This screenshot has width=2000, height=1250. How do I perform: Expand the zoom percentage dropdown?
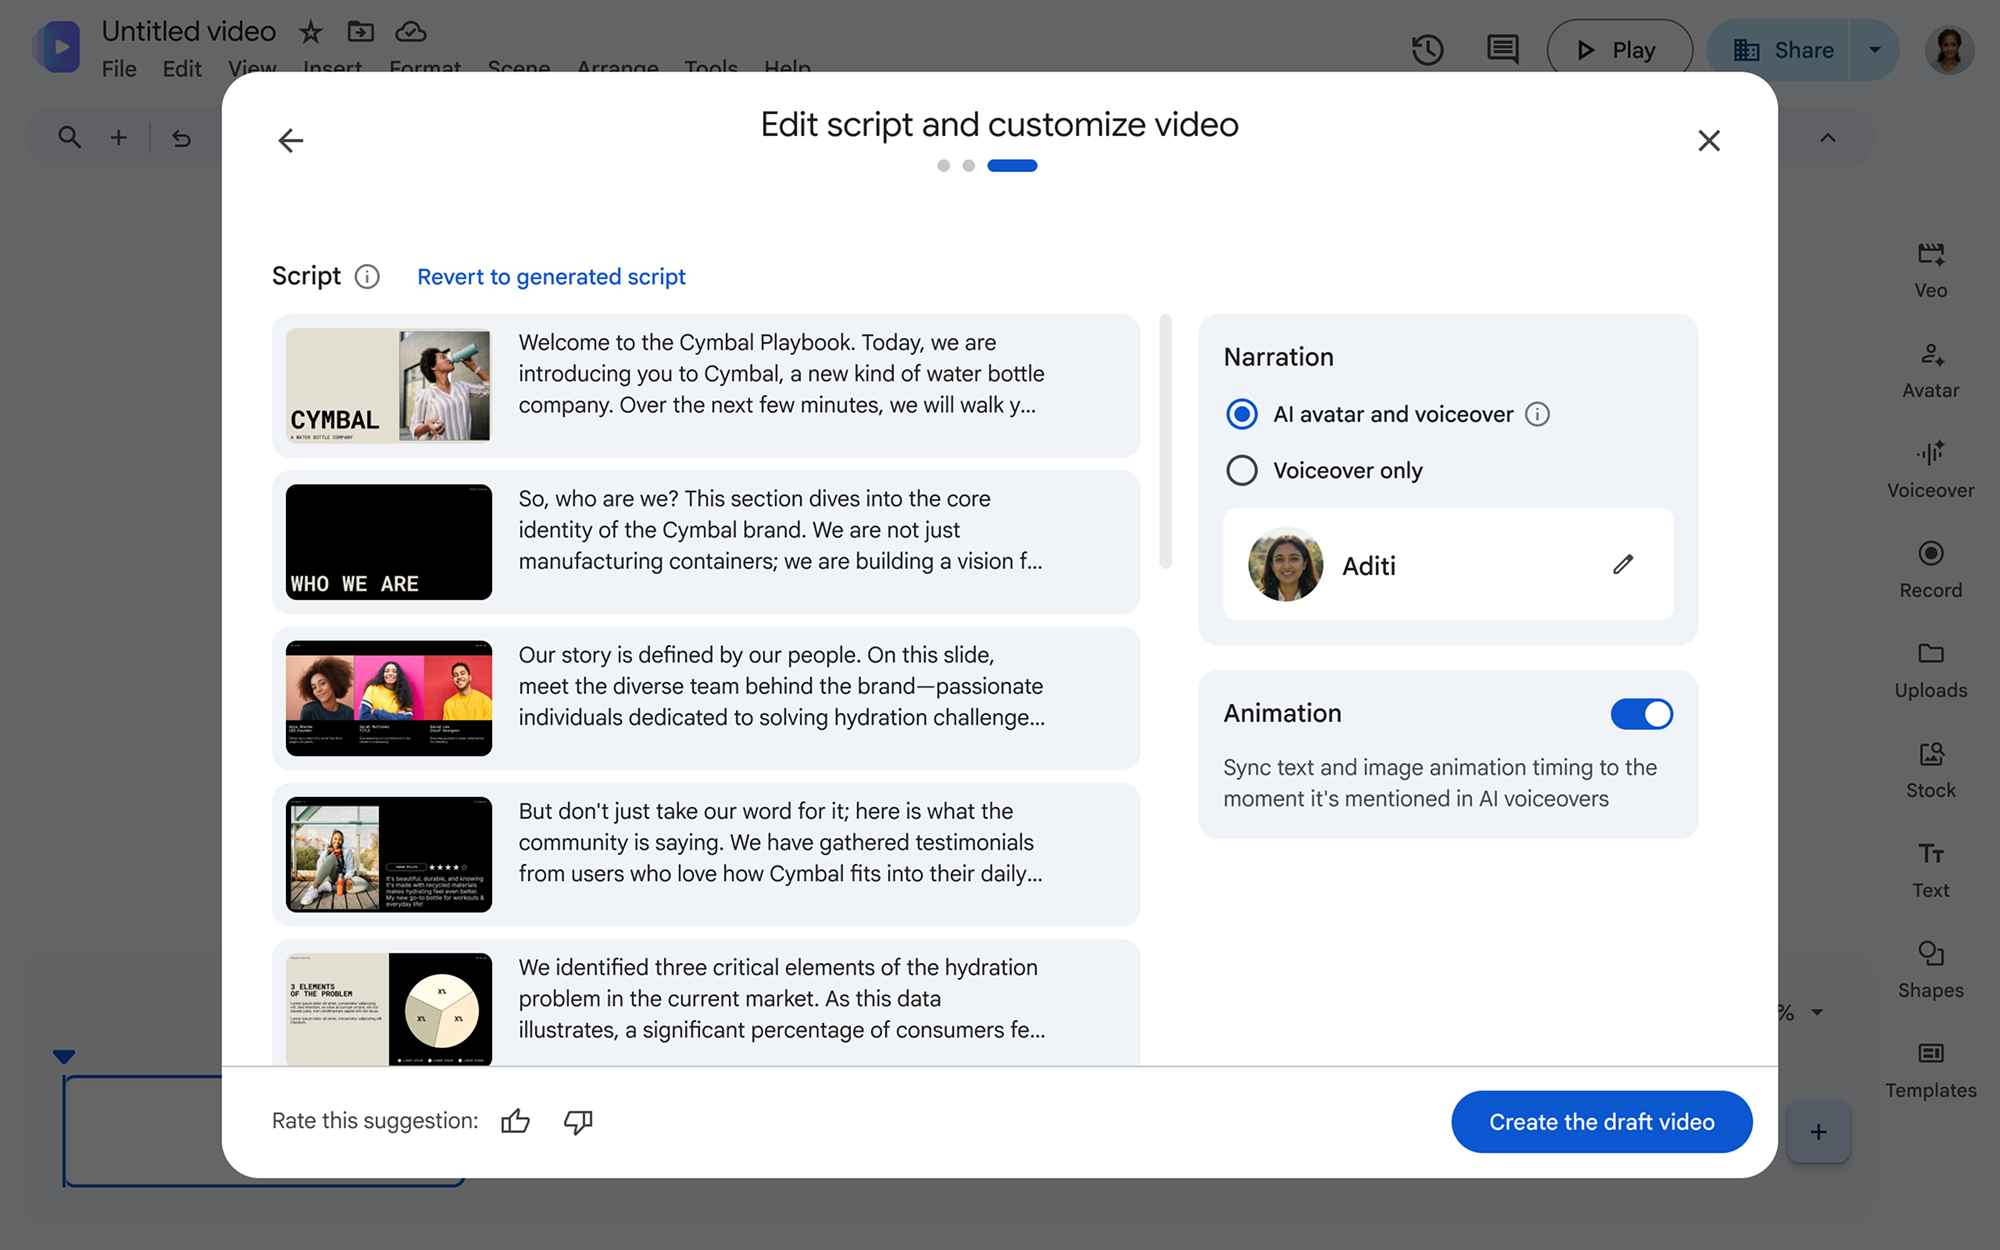[x=1817, y=1013]
